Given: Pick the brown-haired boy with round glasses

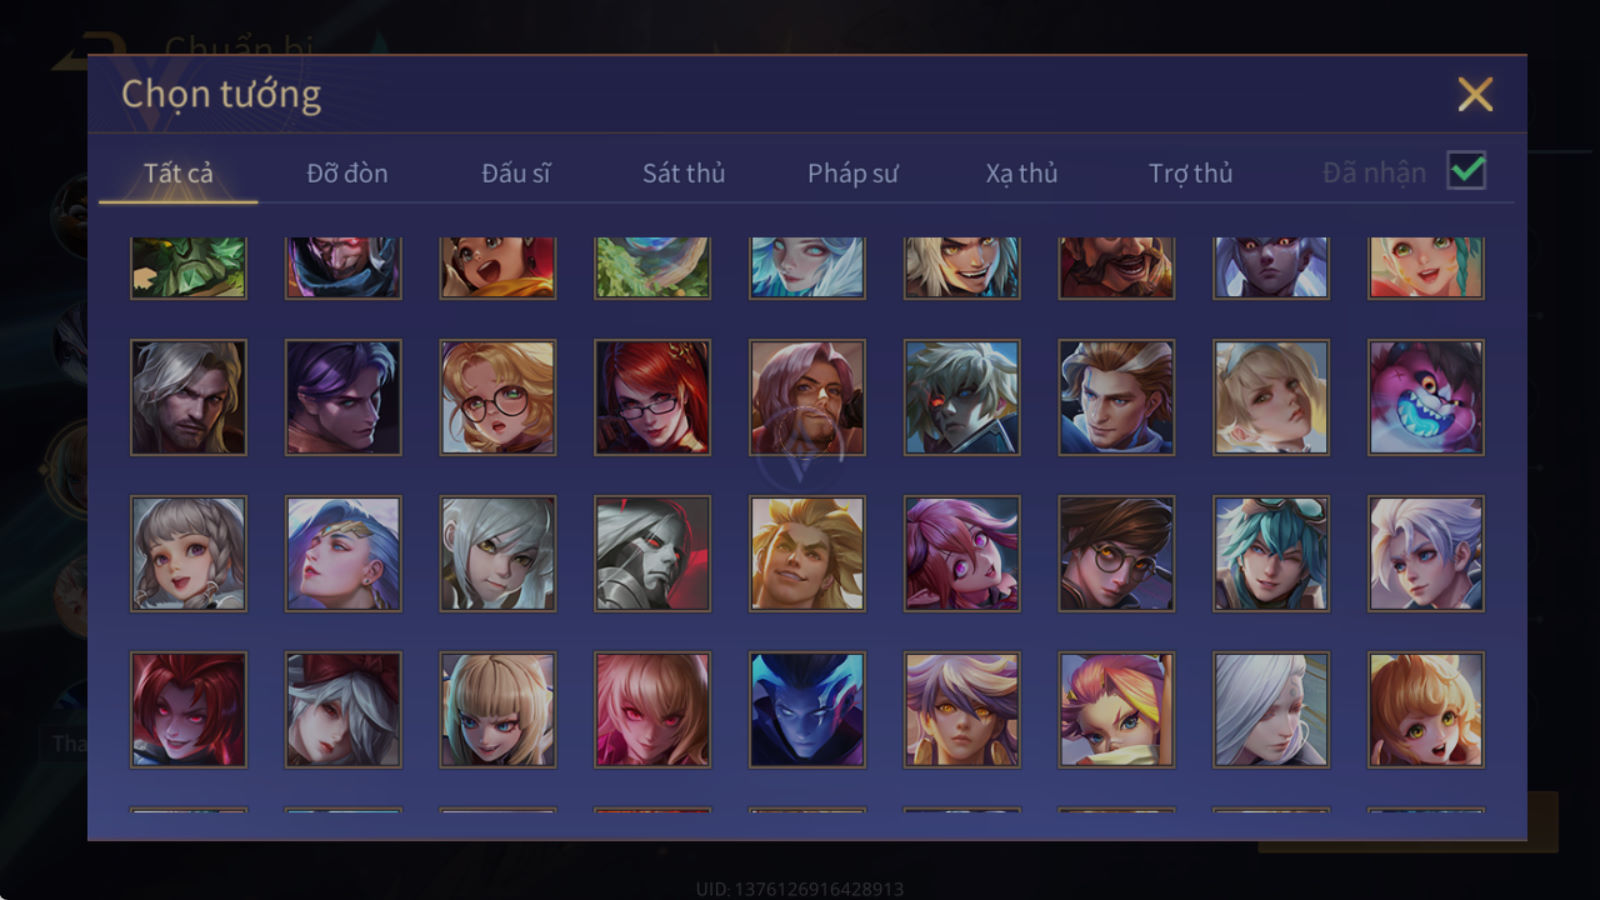Looking at the screenshot, I should [x=1116, y=553].
